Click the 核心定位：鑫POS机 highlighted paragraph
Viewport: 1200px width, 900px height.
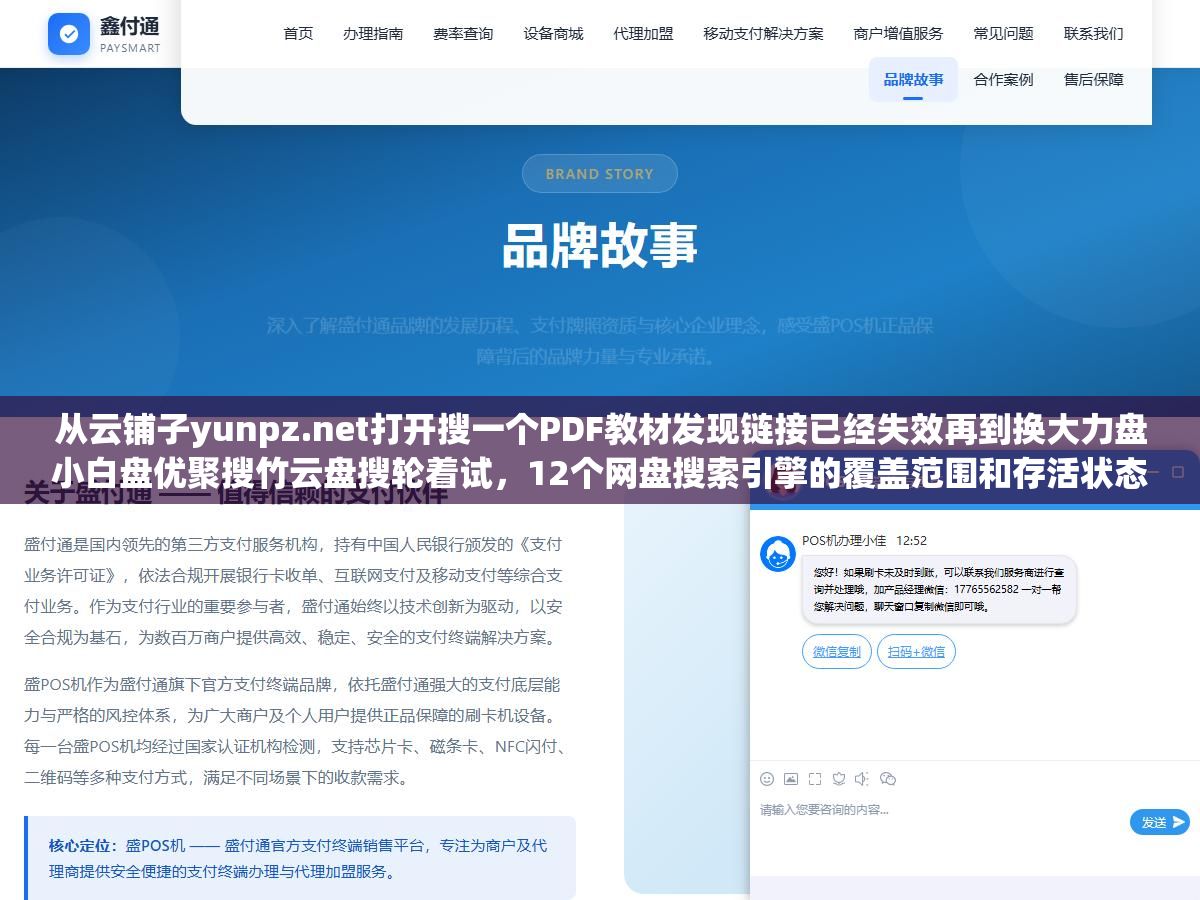(300, 858)
